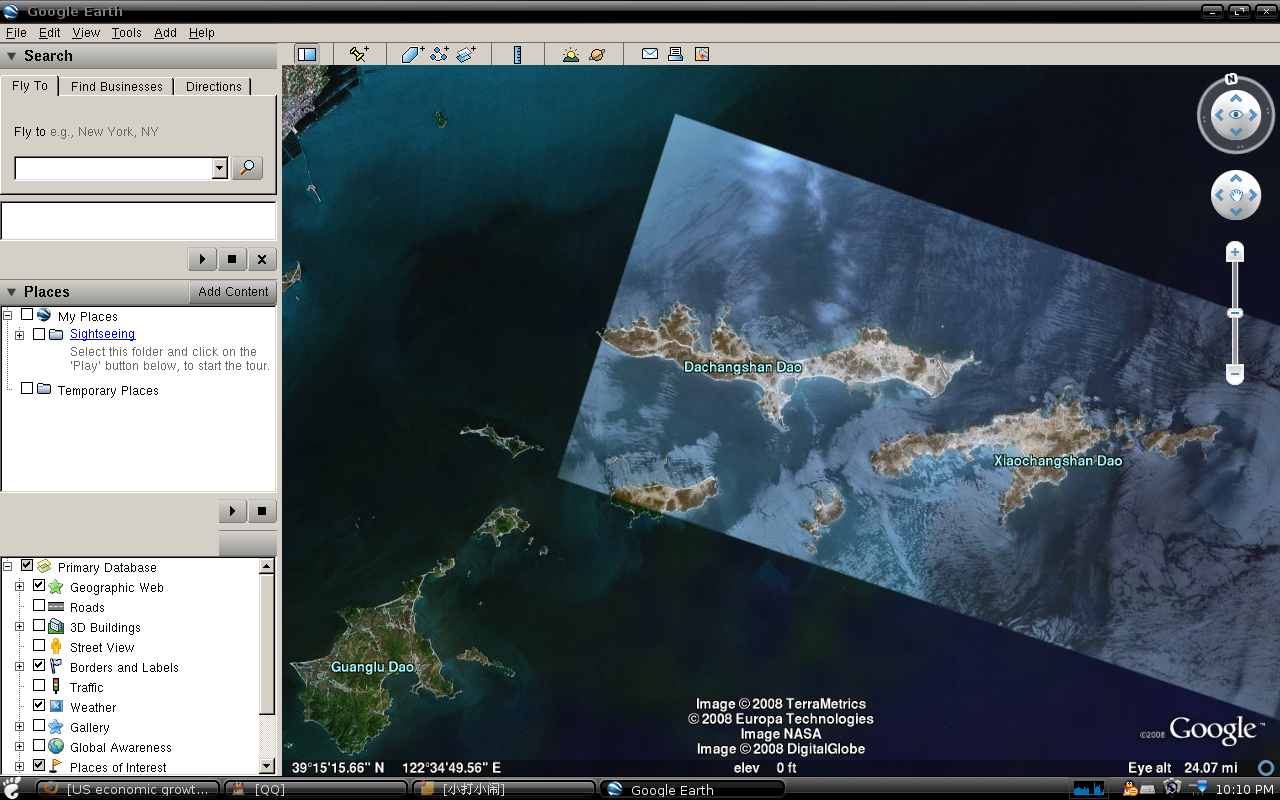Open the Help menu
This screenshot has height=800, width=1280.
(x=202, y=33)
